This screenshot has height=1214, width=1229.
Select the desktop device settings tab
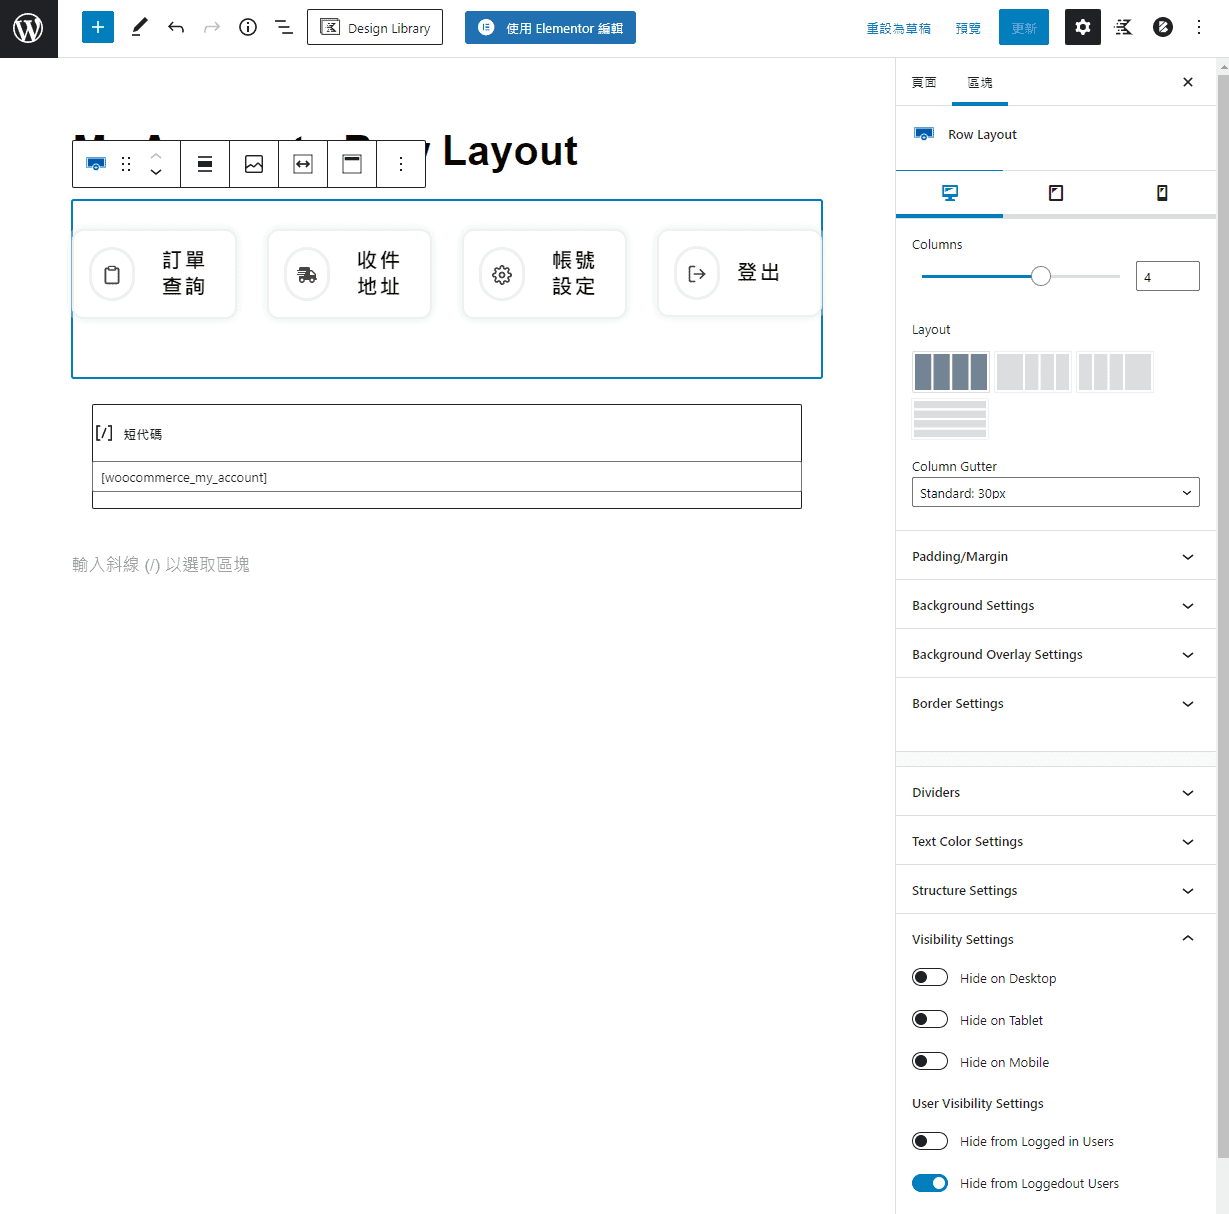[949, 193]
